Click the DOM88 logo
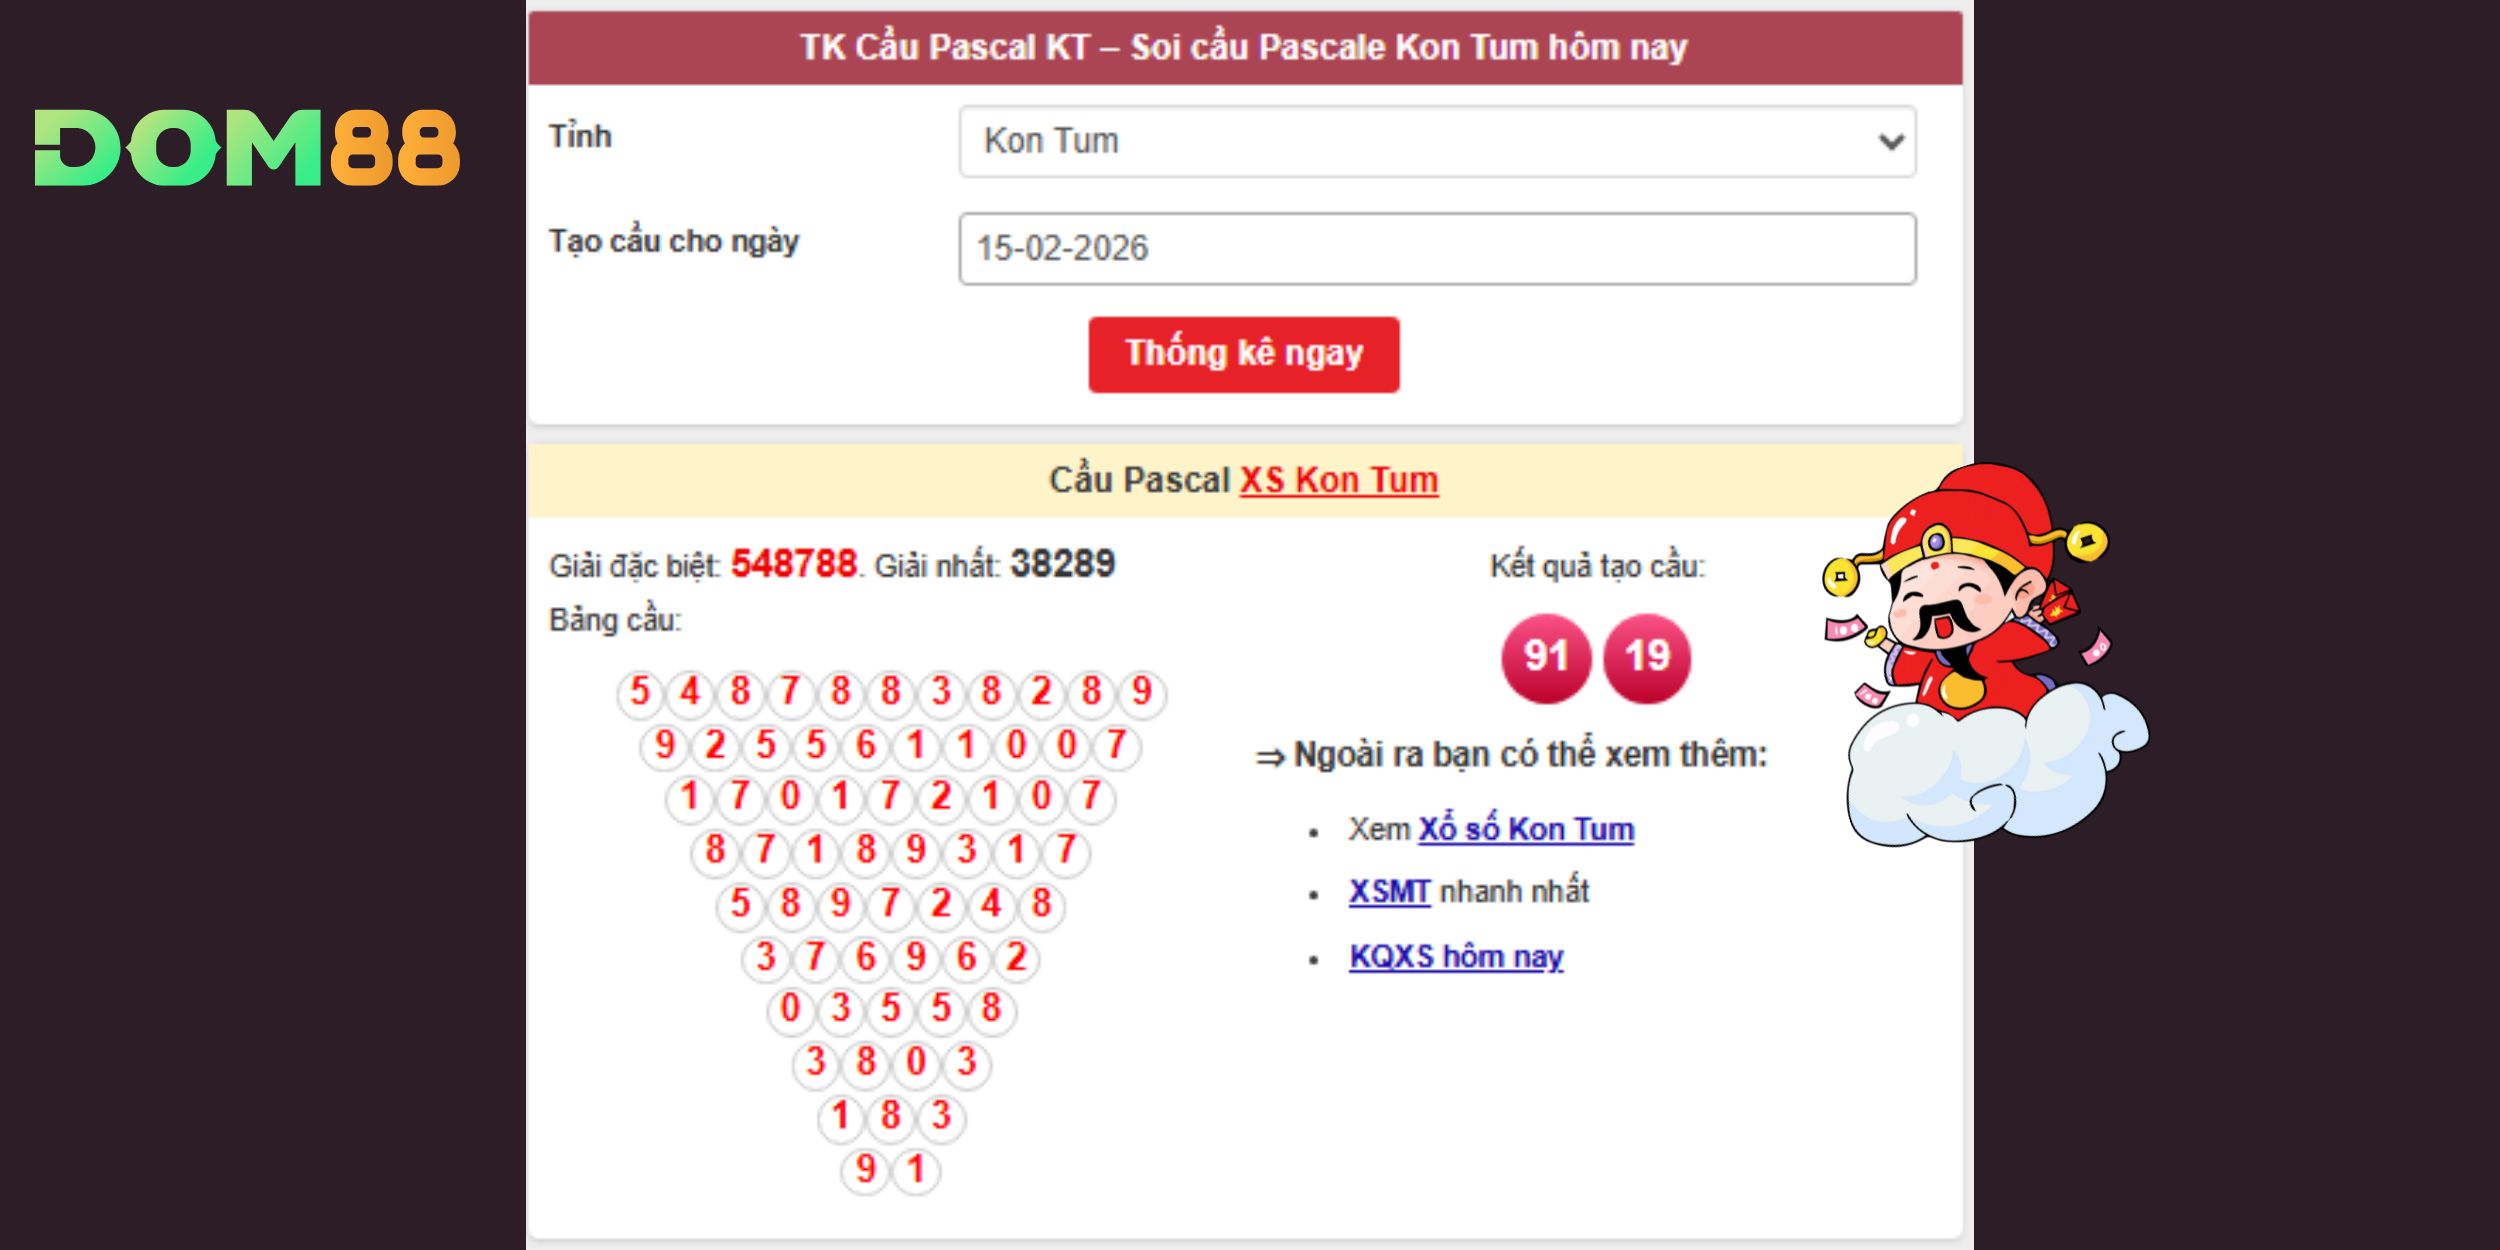The width and height of the screenshot is (2500, 1250). (x=247, y=148)
